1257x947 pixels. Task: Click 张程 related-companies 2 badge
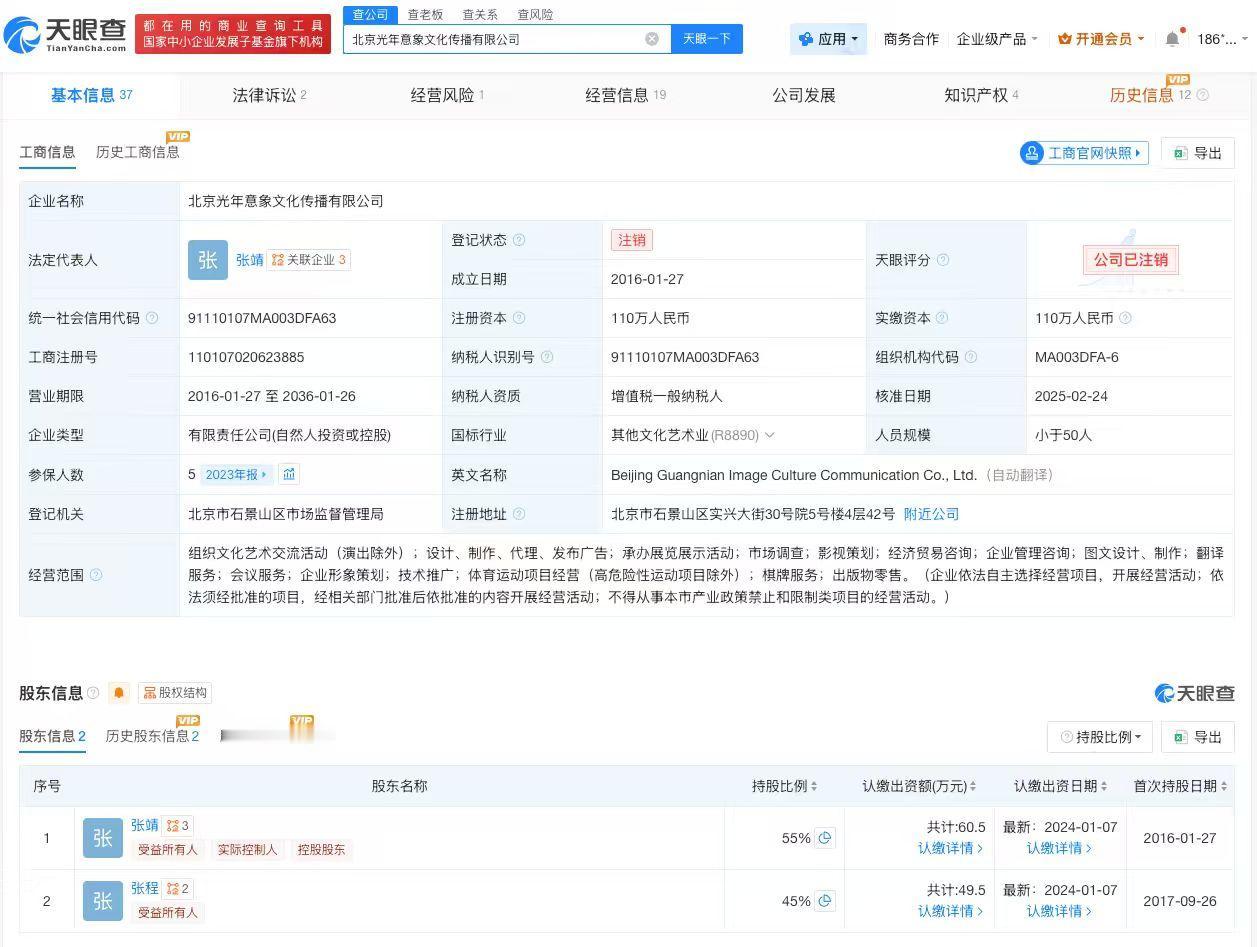178,888
